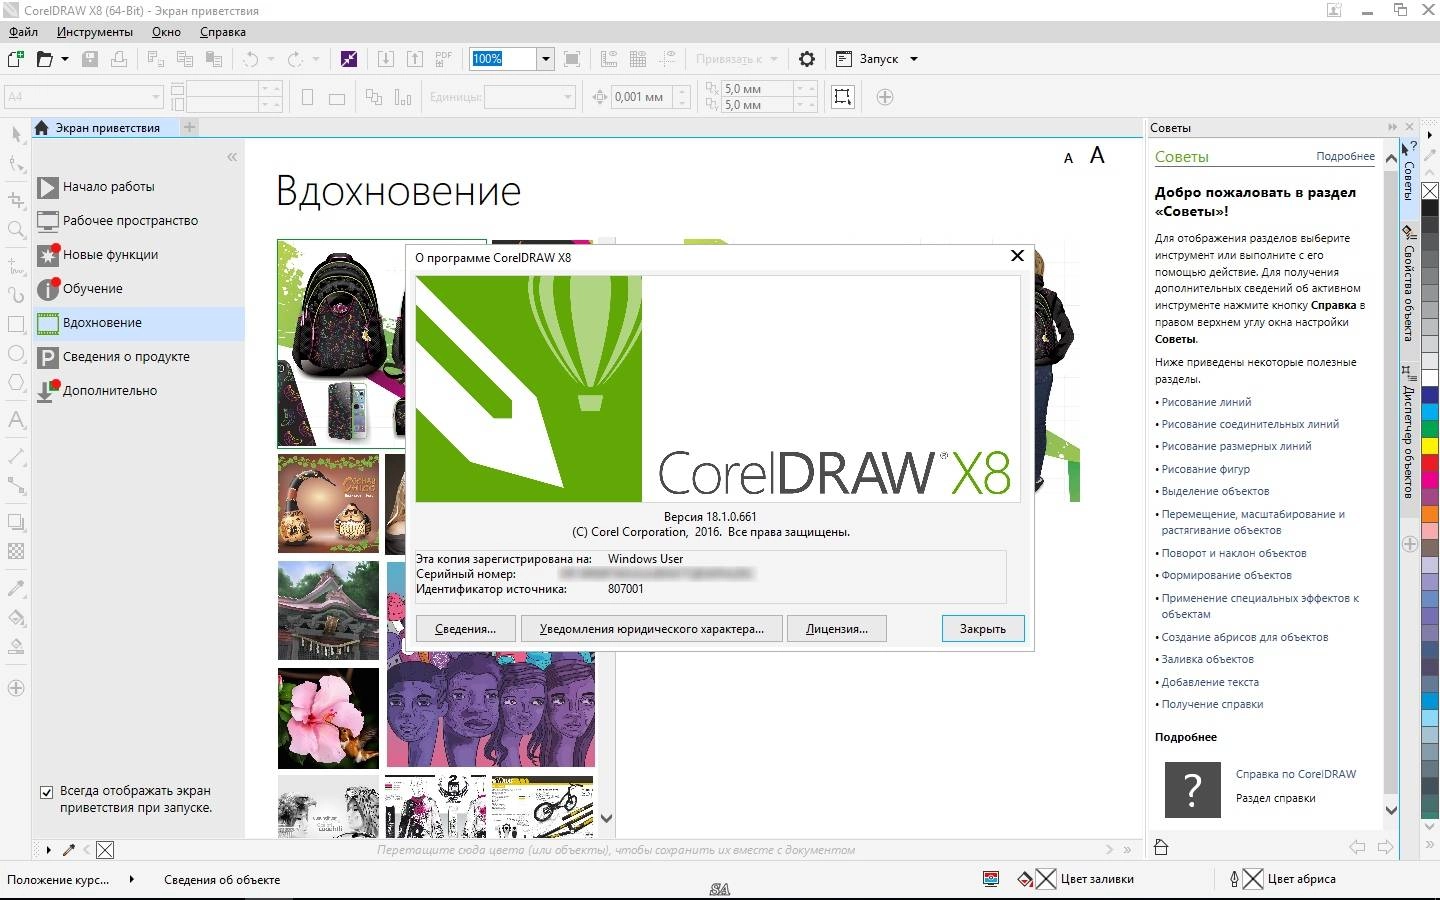Click the Закрыть button in the About dialog

point(983,629)
